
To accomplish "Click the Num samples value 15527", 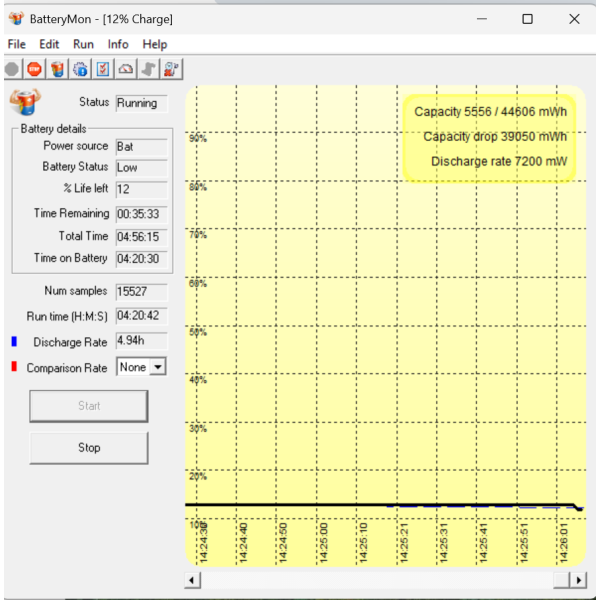I will (x=142, y=292).
